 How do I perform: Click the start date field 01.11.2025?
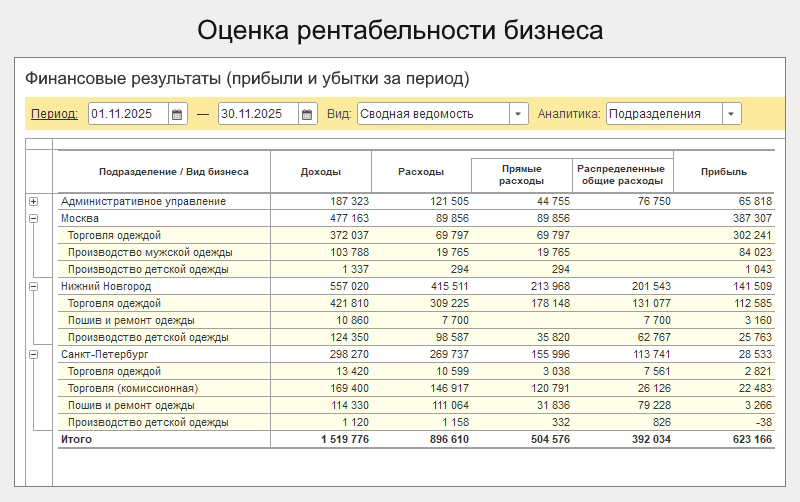pyautogui.click(x=128, y=114)
